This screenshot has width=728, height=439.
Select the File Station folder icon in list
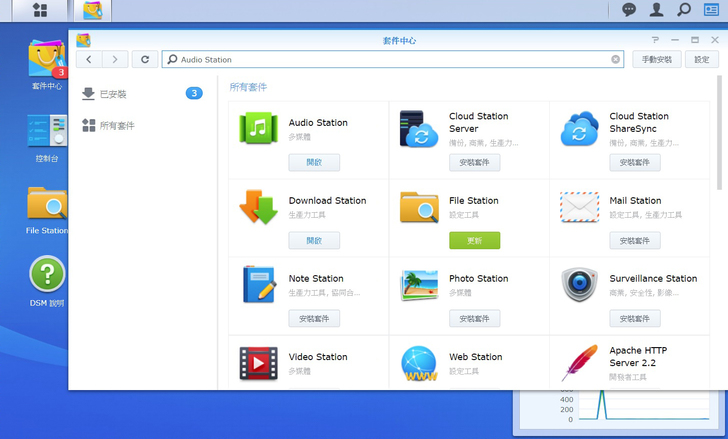[x=419, y=207]
